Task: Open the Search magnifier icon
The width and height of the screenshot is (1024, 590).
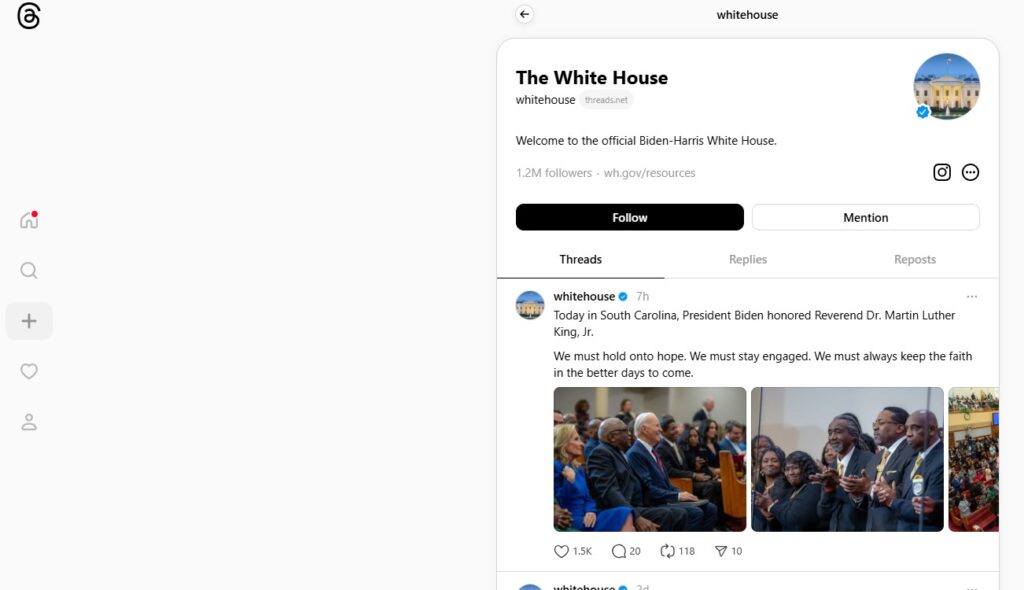Action: pos(29,270)
